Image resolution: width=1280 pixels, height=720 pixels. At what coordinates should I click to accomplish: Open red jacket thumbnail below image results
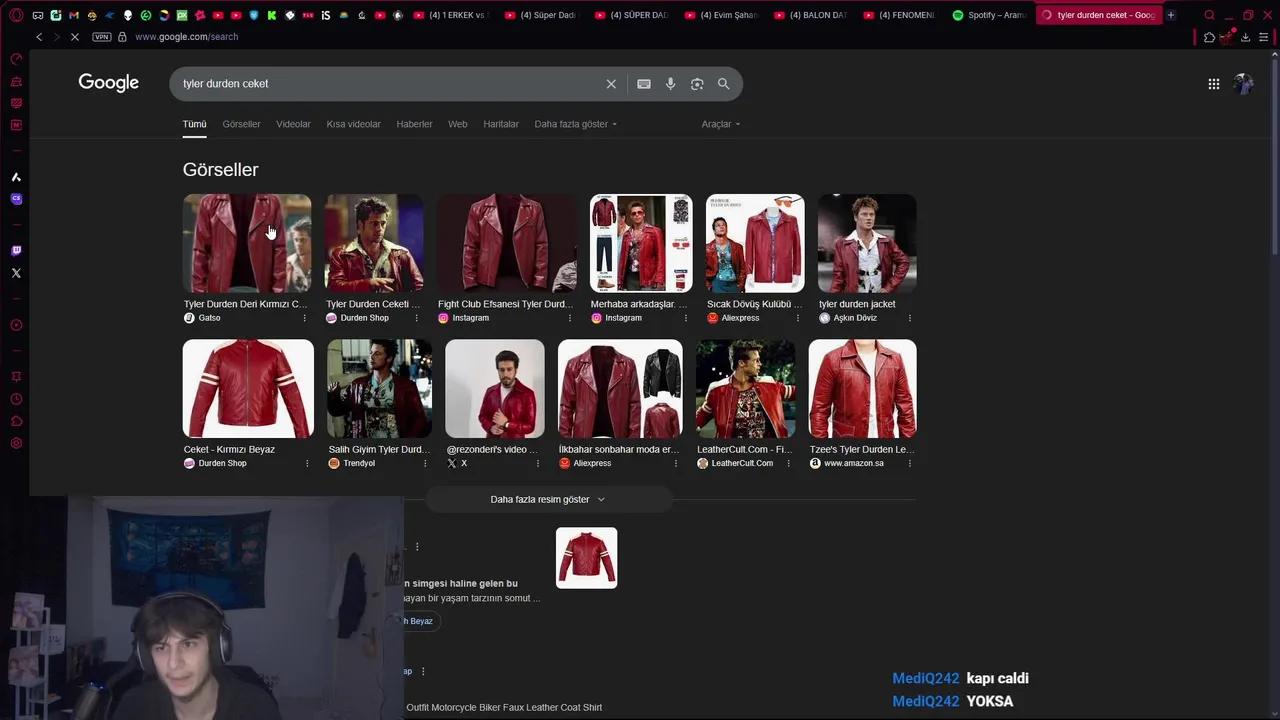click(x=586, y=558)
